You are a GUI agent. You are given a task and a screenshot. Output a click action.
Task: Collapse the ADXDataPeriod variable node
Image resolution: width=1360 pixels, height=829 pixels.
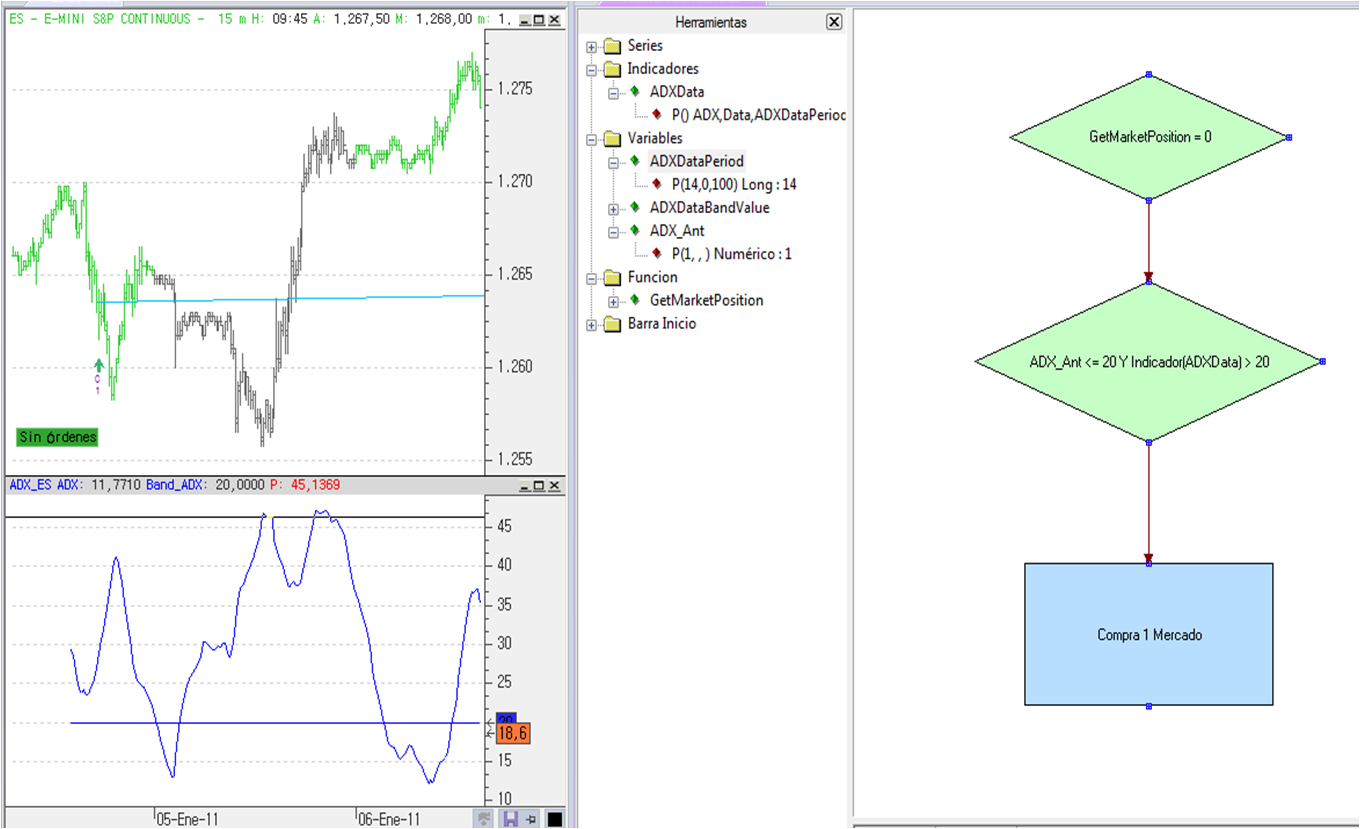point(614,162)
